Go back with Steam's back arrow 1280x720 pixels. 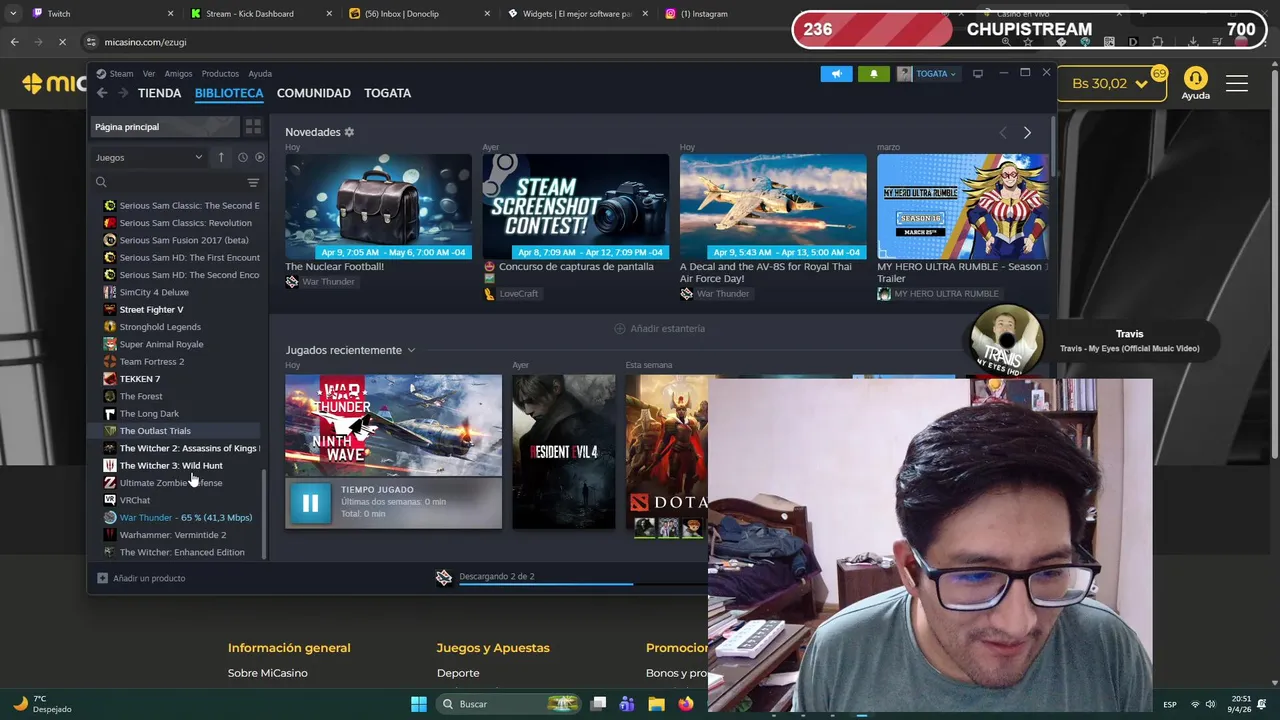coord(102,93)
